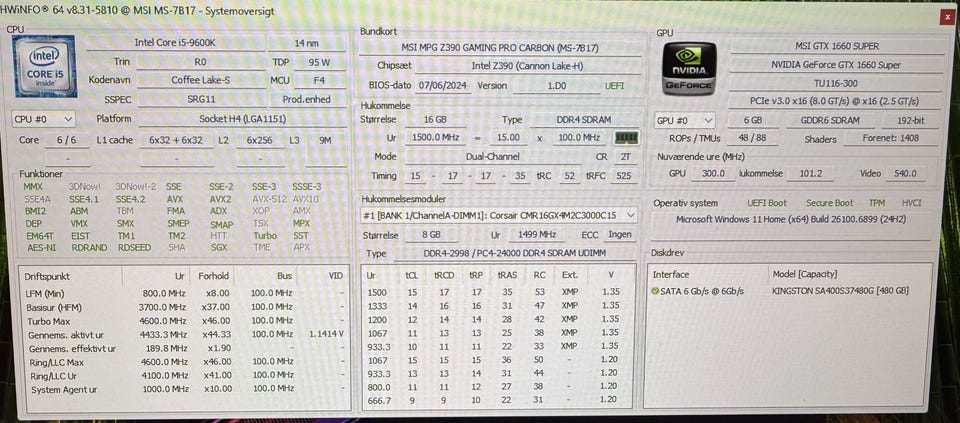Image resolution: width=960 pixels, height=423 pixels.
Task: Click the GDDR6 SDRAM field
Action: [830, 121]
